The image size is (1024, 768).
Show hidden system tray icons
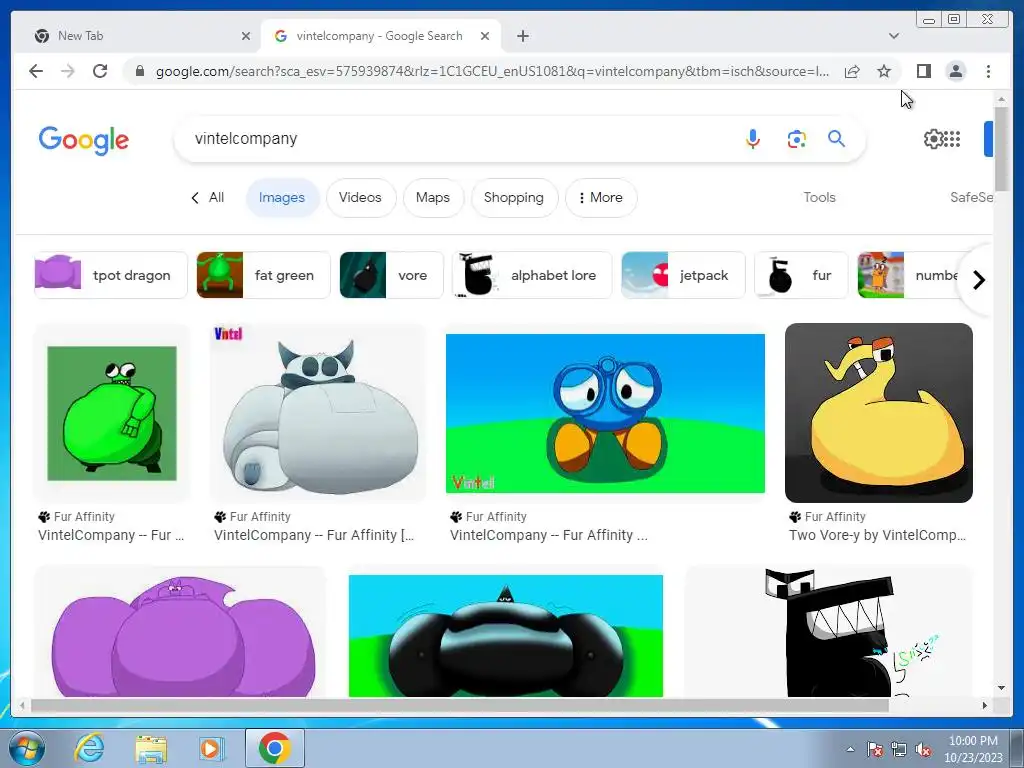pos(850,749)
